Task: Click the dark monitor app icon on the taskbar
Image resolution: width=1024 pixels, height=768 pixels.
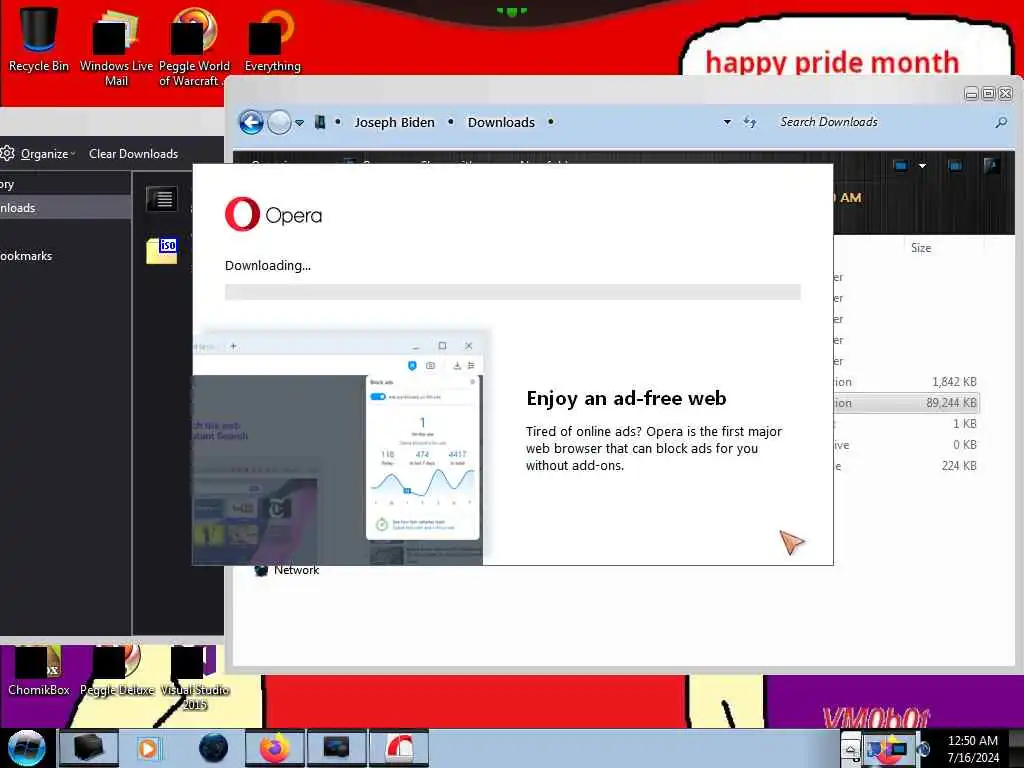Action: tap(336, 748)
